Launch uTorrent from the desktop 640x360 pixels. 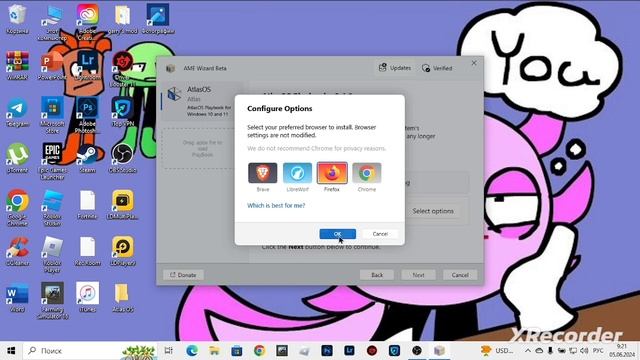tap(17, 158)
